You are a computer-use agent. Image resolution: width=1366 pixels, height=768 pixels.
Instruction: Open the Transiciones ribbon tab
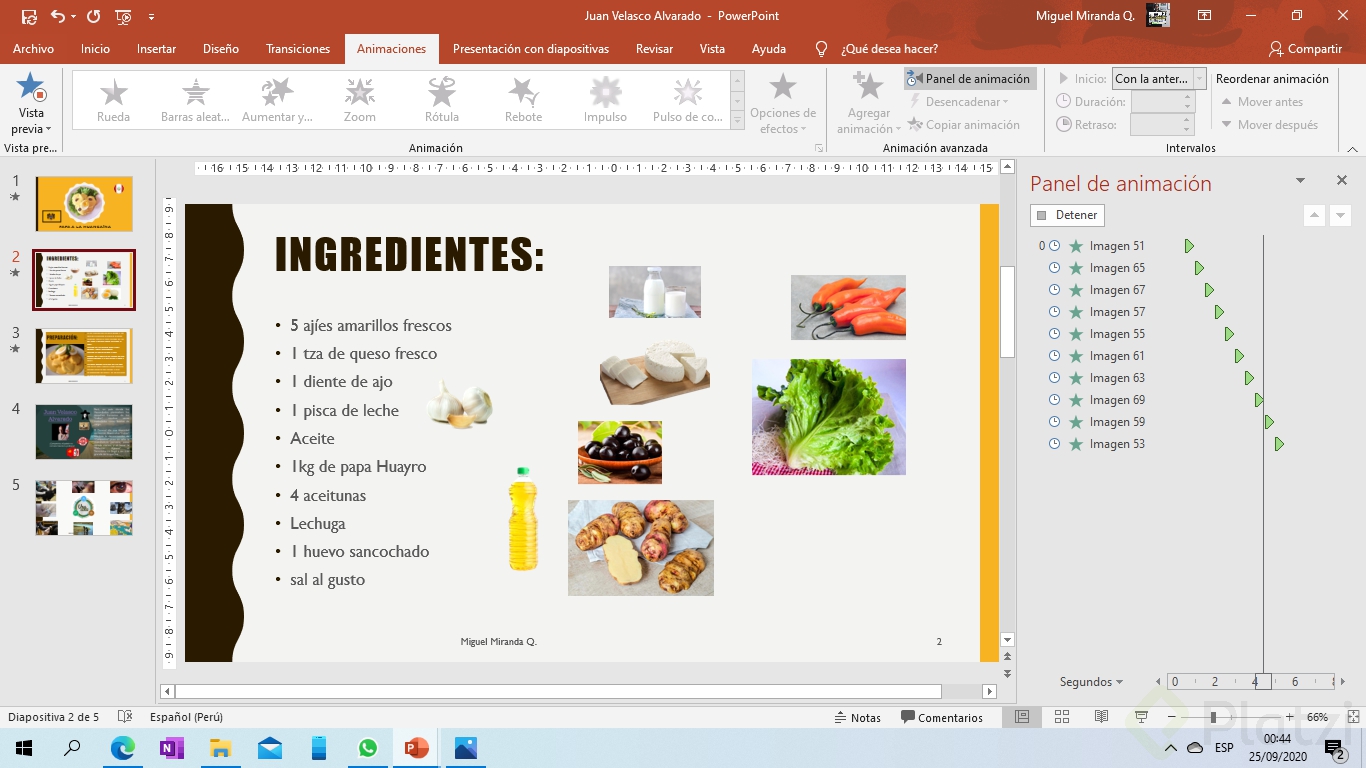coord(298,49)
